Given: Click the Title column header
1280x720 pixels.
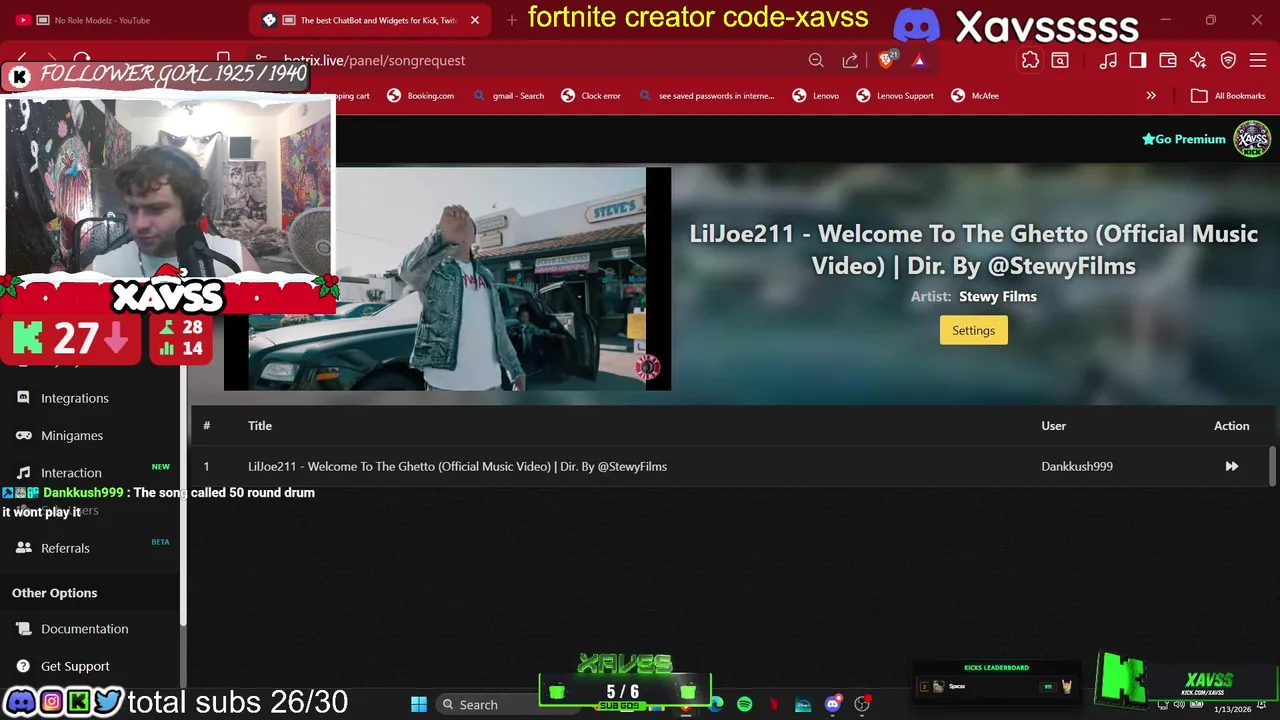Looking at the screenshot, I should pos(260,426).
